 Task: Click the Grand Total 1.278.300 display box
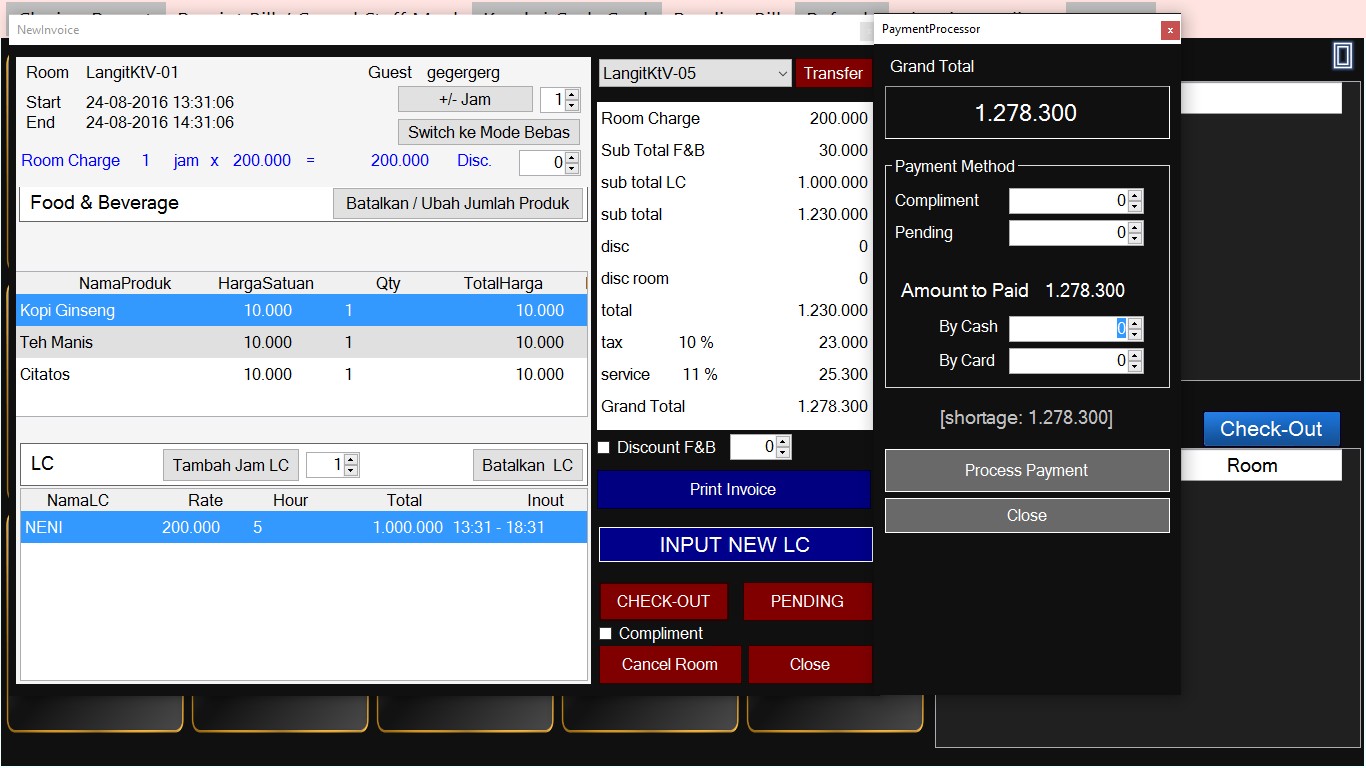1027,113
